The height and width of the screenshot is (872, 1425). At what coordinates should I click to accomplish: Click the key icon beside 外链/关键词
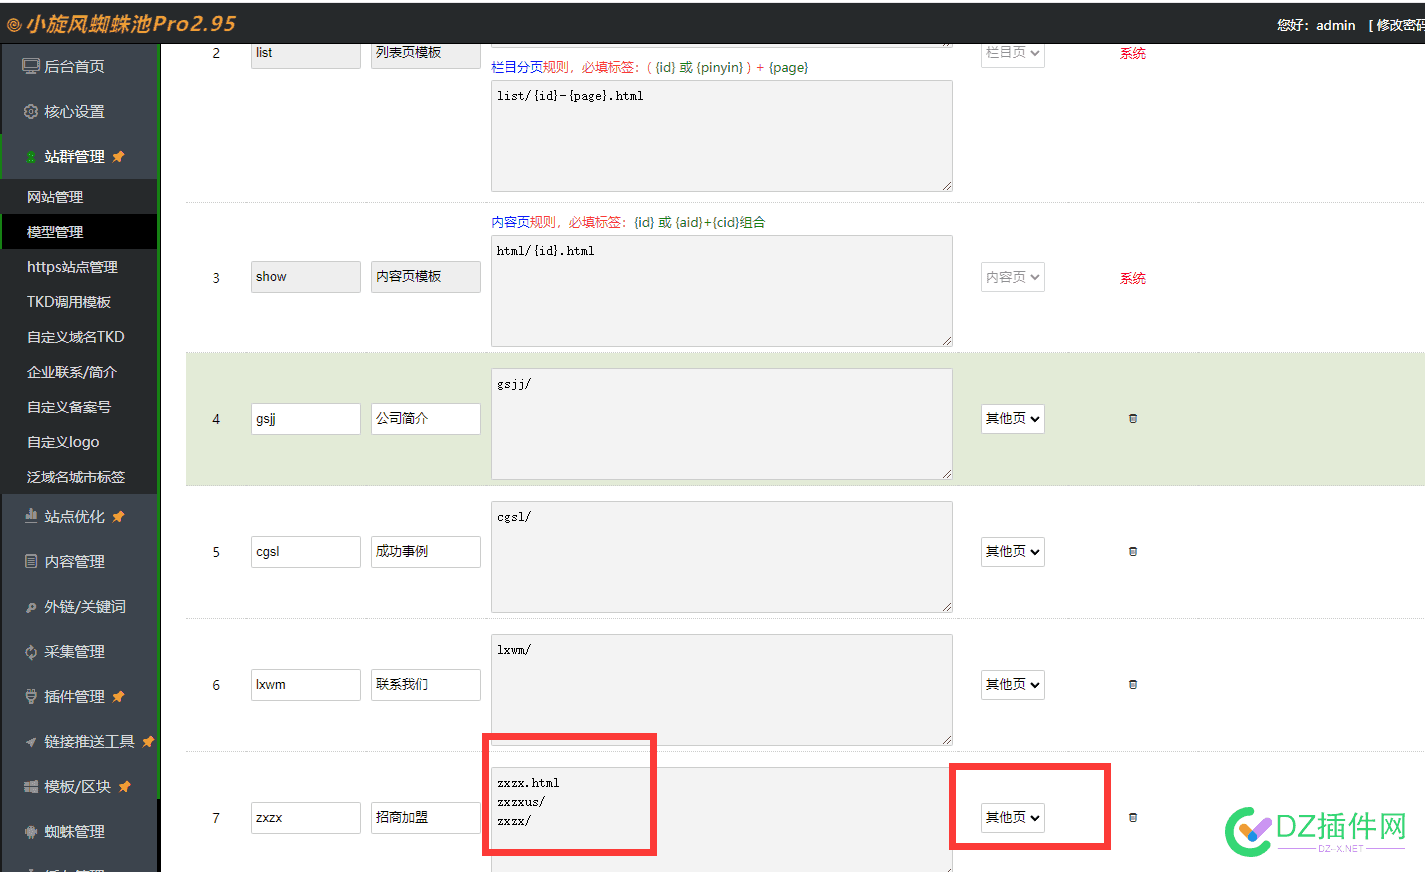[x=31, y=607]
